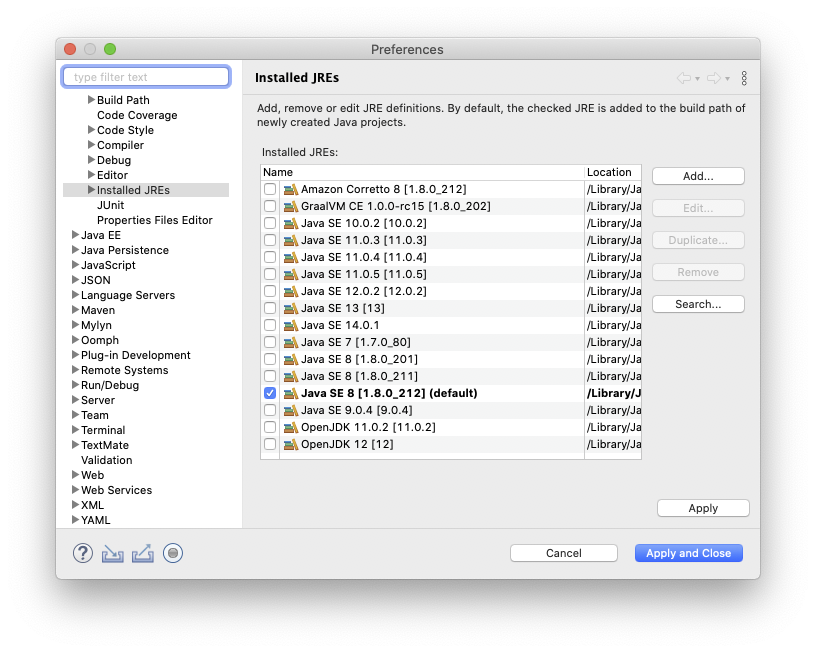Expand the Java EE tree node
816x653 pixels.
pos(75,235)
